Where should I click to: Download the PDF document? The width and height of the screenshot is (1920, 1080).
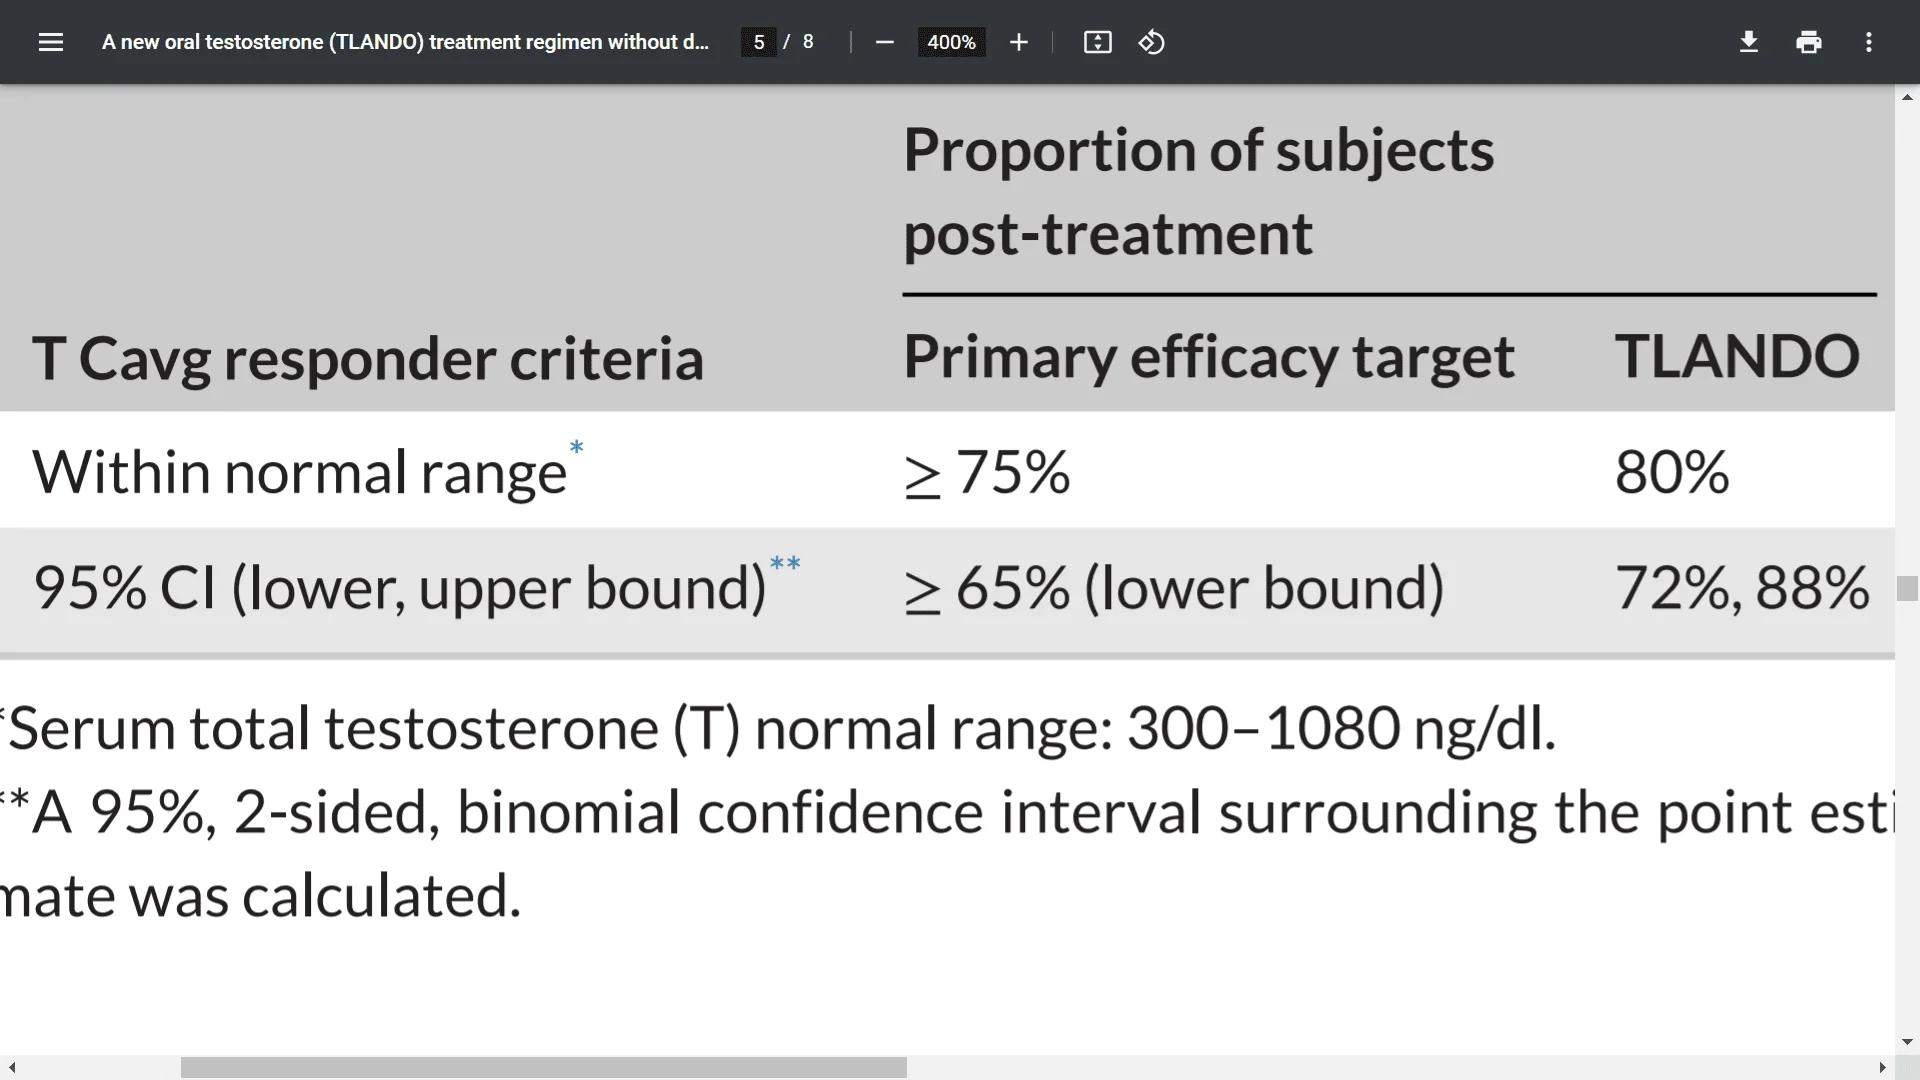1748,42
